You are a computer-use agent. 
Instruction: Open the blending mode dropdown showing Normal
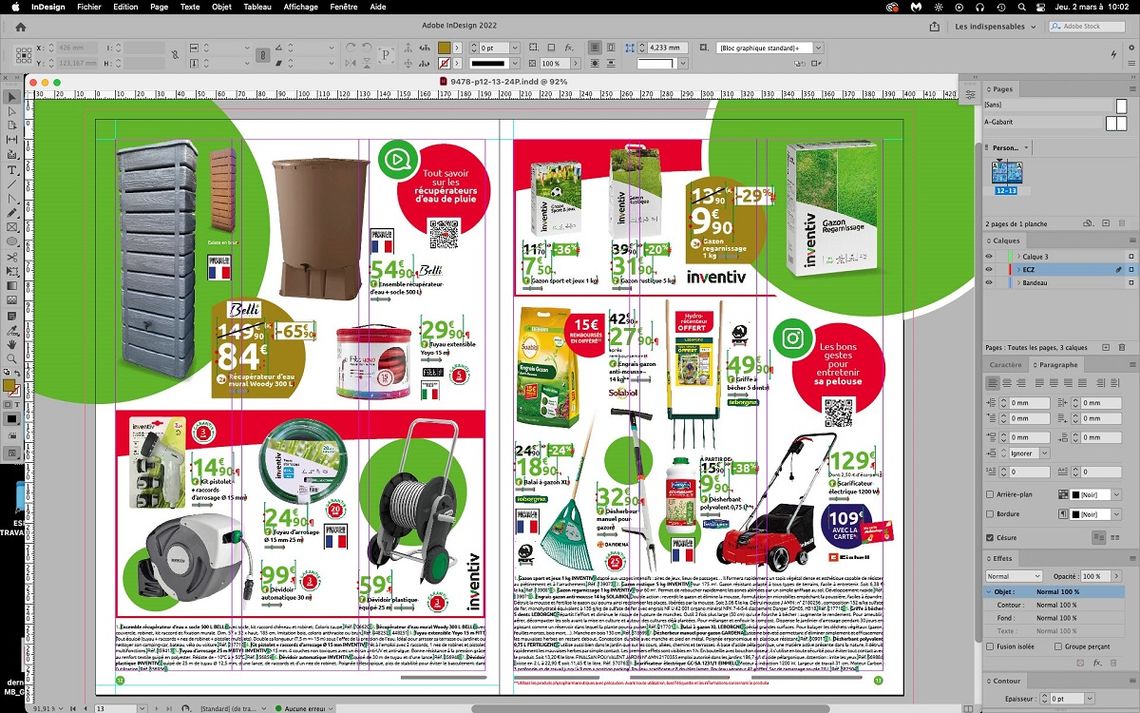(x=1012, y=576)
